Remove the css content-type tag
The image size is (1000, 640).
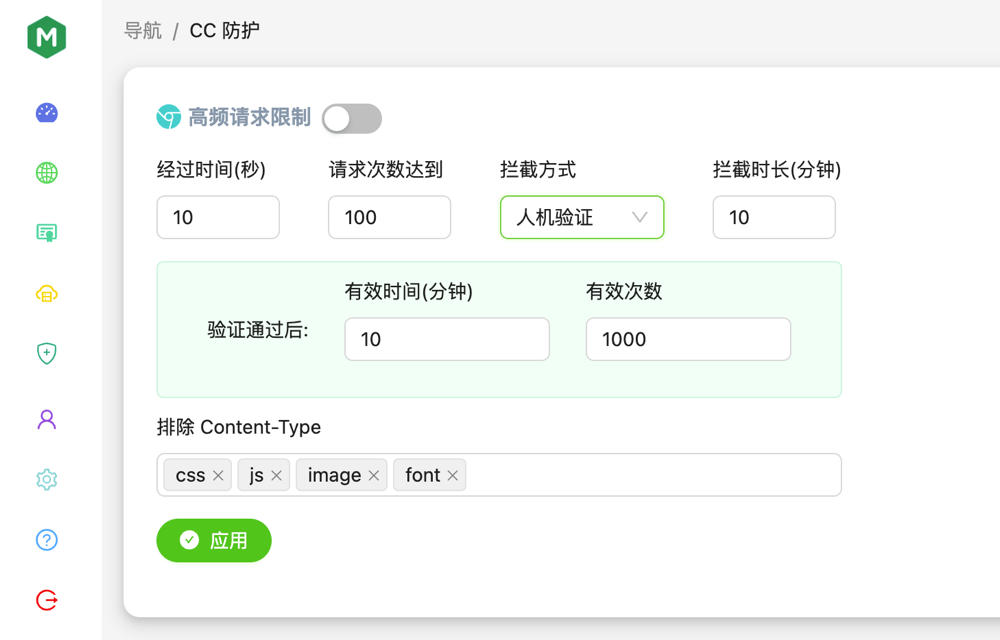click(218, 476)
